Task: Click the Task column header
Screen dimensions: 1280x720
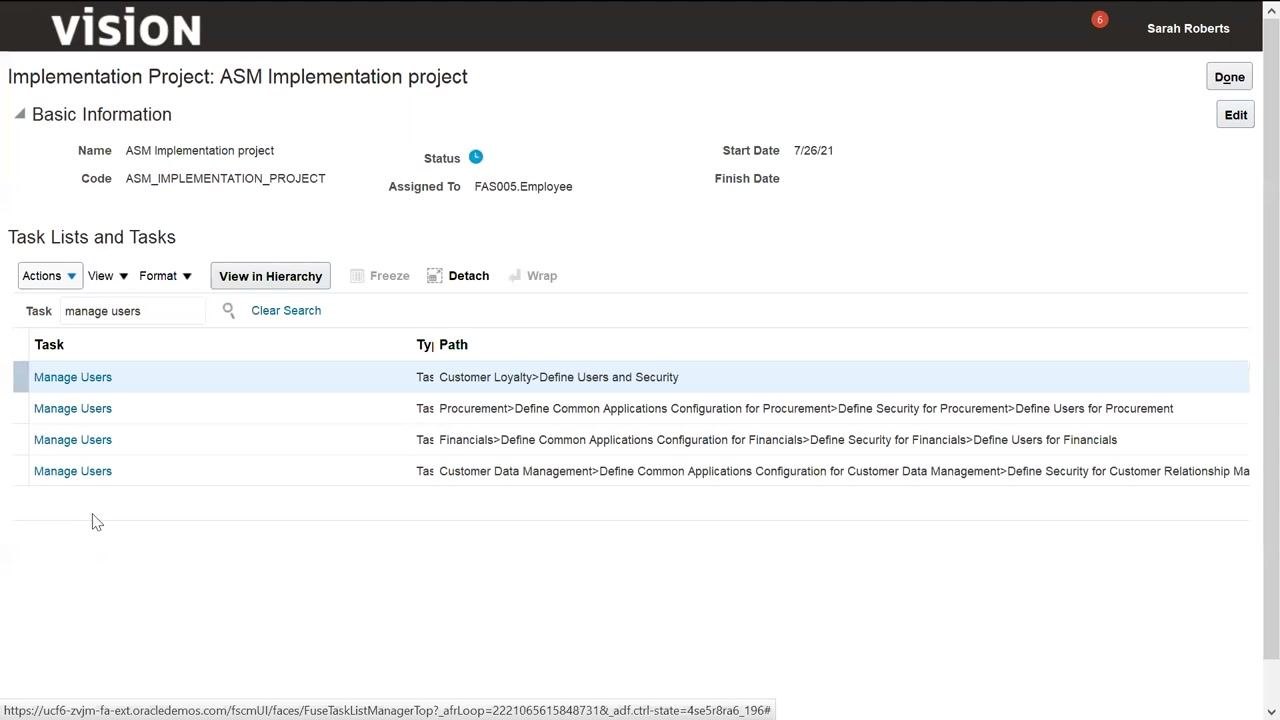Action: (x=49, y=345)
